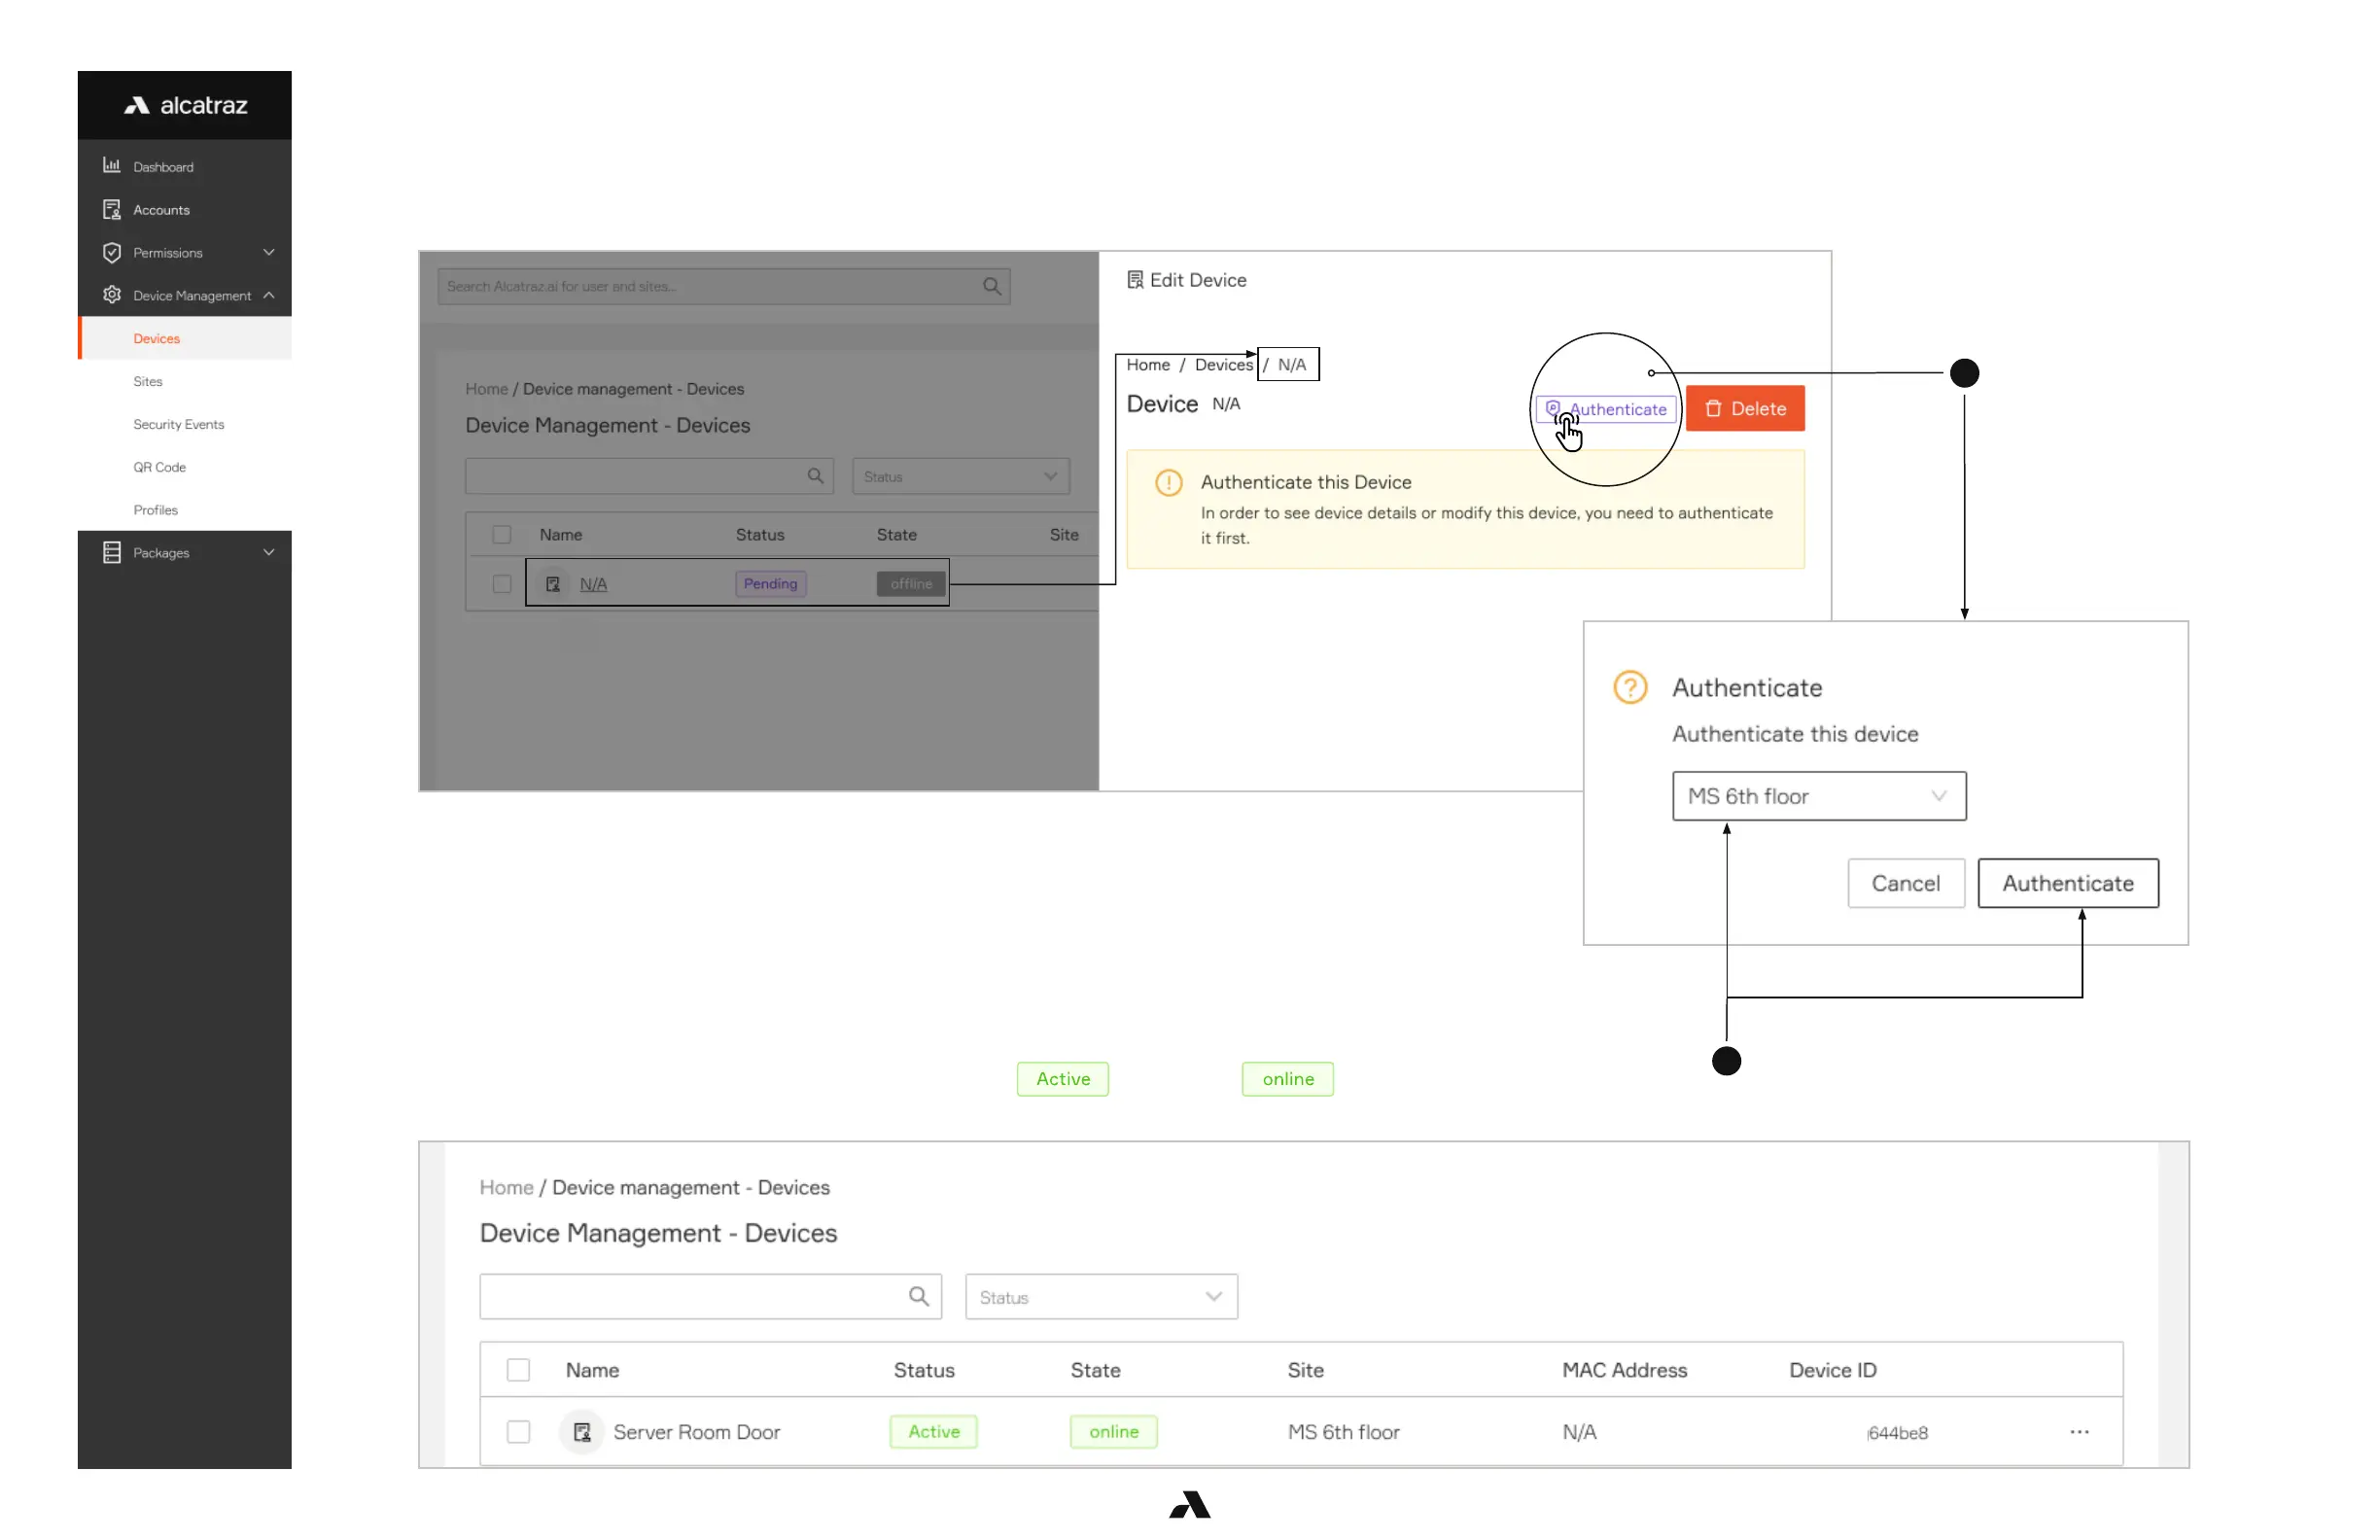Click the green Active status badge for Server Room Door

coord(933,1432)
